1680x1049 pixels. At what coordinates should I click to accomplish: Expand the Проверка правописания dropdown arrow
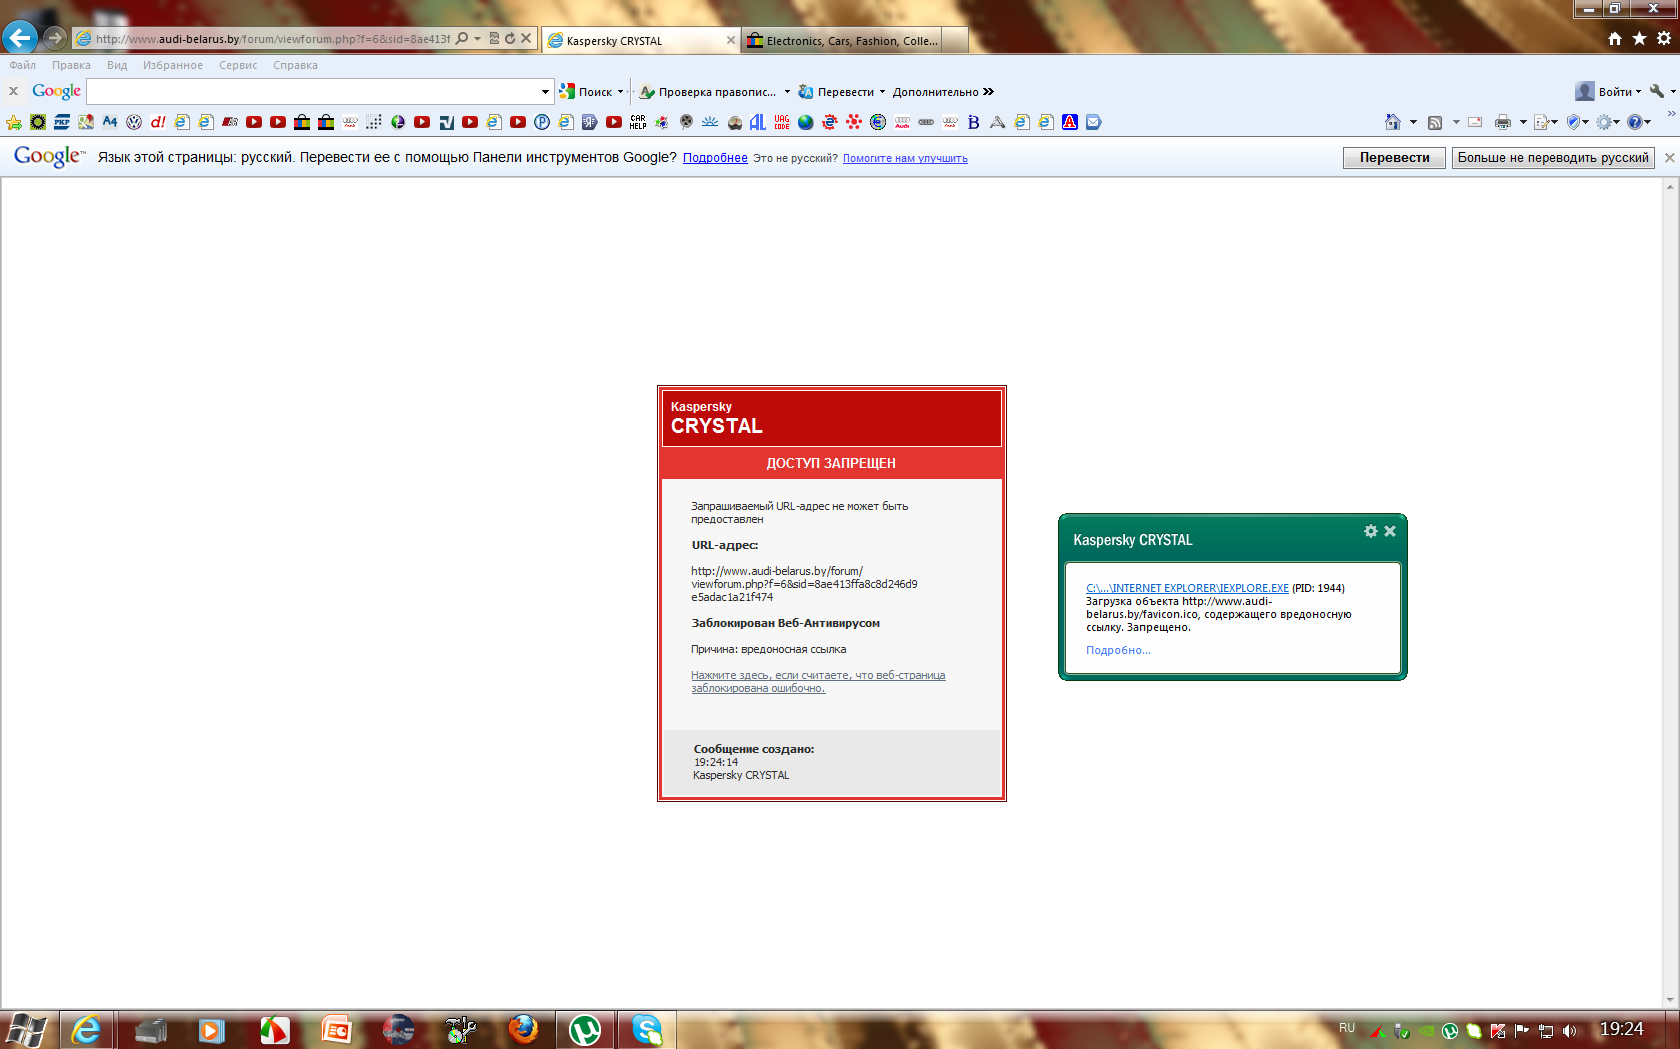pyautogui.click(x=787, y=92)
